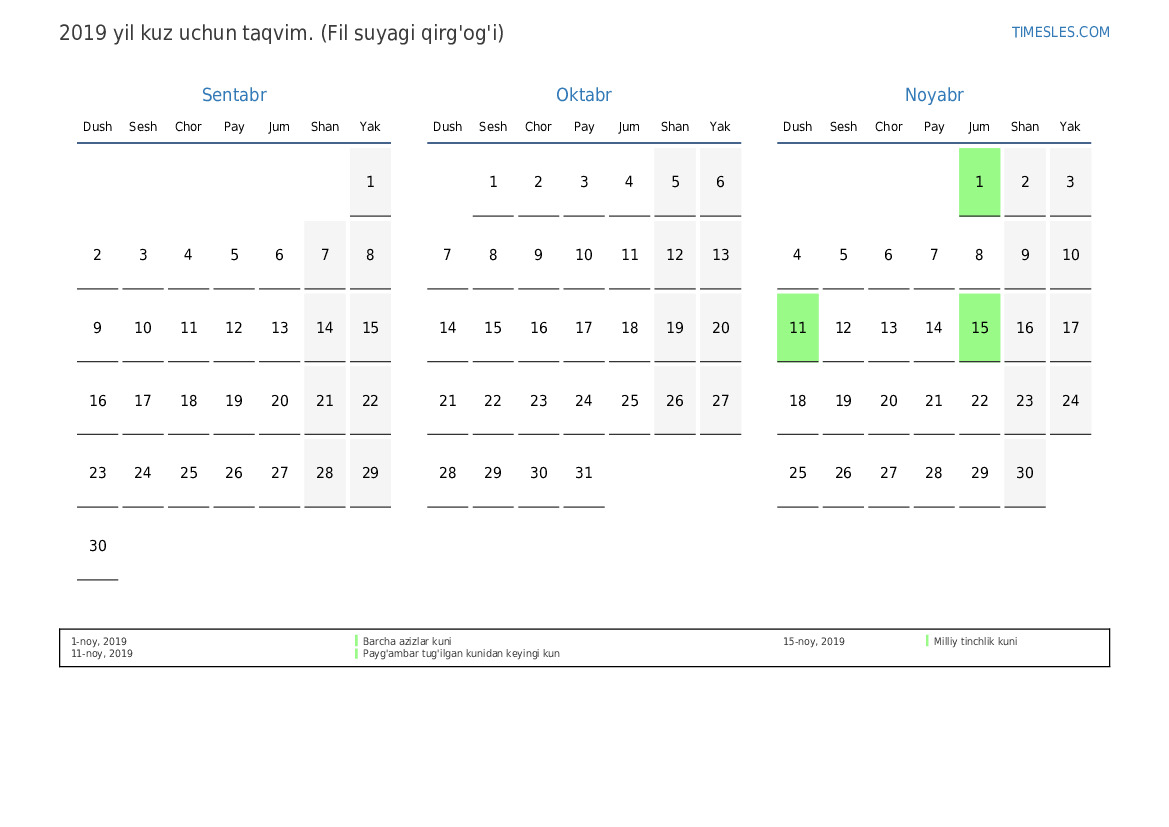Click the 'Barcha azizlar kuni' holiday label
The height and width of the screenshot is (827, 1169).
coord(407,642)
